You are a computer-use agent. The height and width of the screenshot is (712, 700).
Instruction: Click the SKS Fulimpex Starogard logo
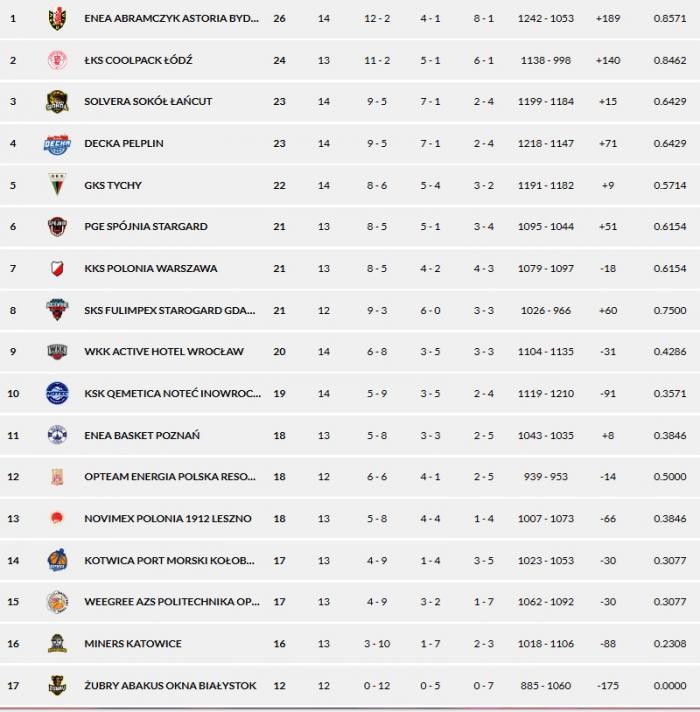point(57,310)
